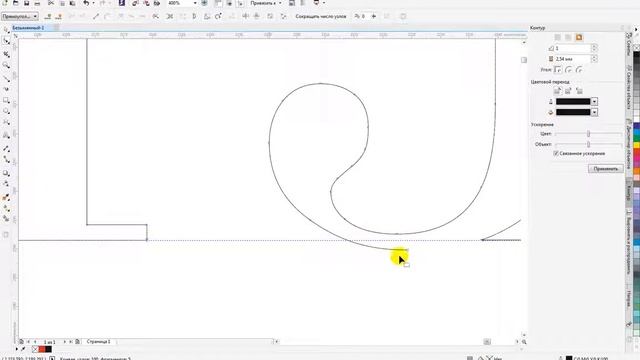Choose the beveled corner option

point(579,70)
